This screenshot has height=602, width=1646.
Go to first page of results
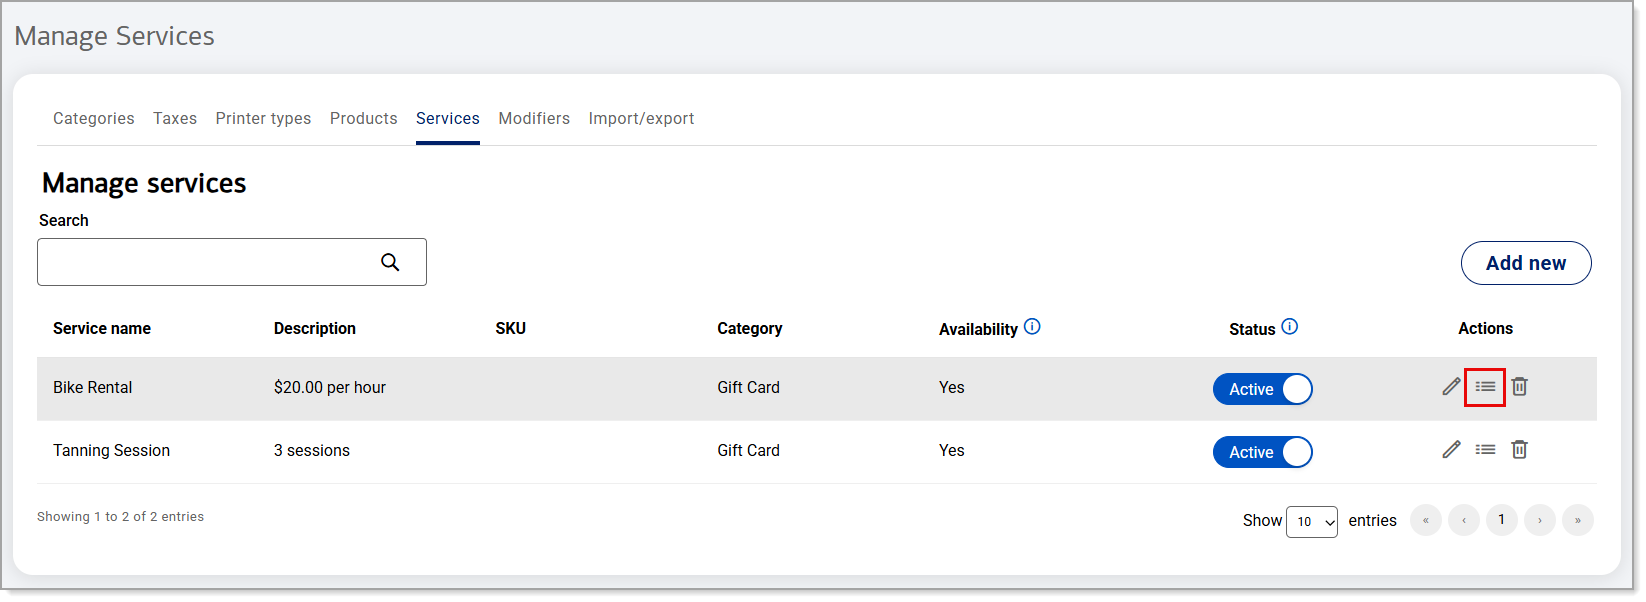point(1426,520)
